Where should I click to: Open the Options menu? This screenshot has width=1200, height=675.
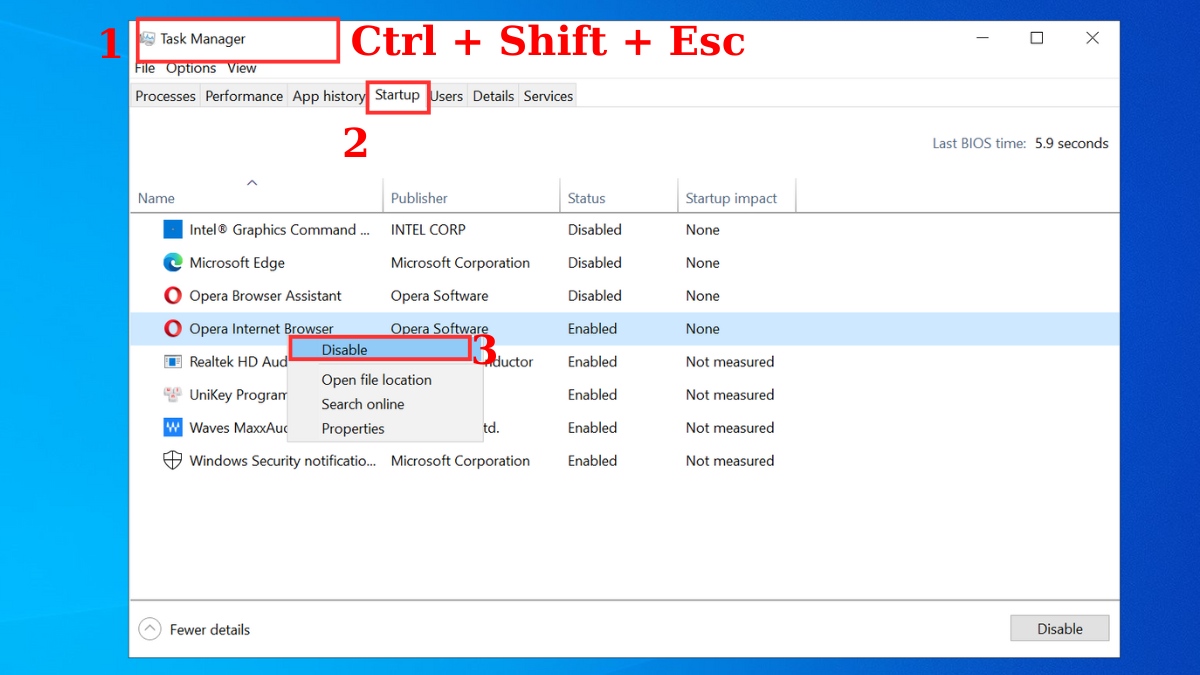191,68
